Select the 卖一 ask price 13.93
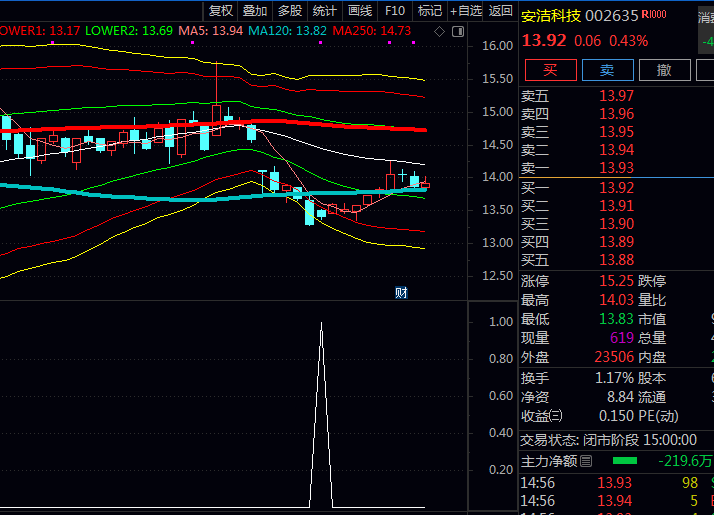The height and width of the screenshot is (515, 714). 617,168
